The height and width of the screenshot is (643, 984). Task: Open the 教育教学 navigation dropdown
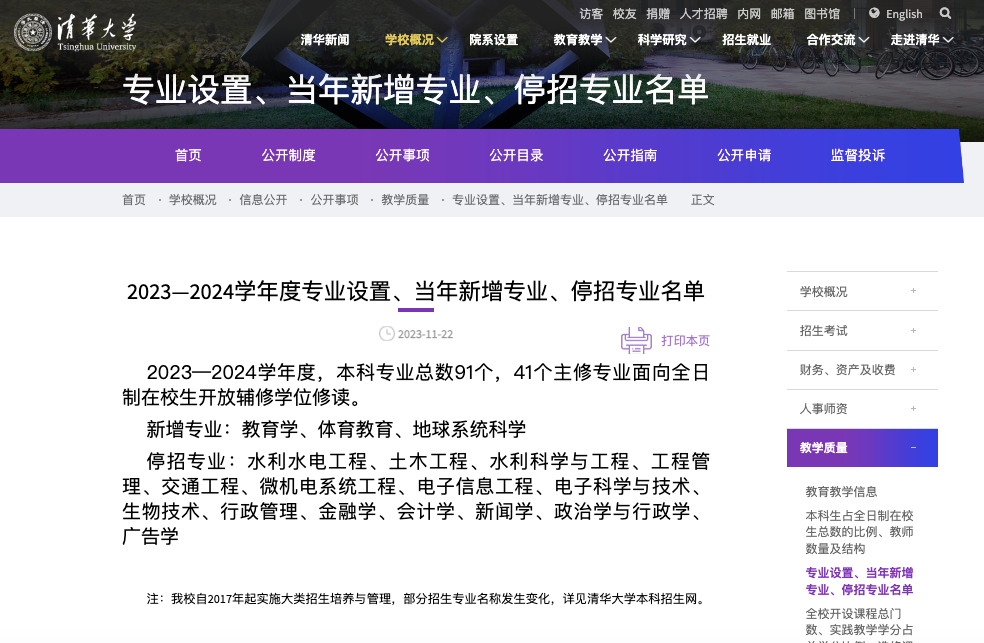(x=584, y=40)
